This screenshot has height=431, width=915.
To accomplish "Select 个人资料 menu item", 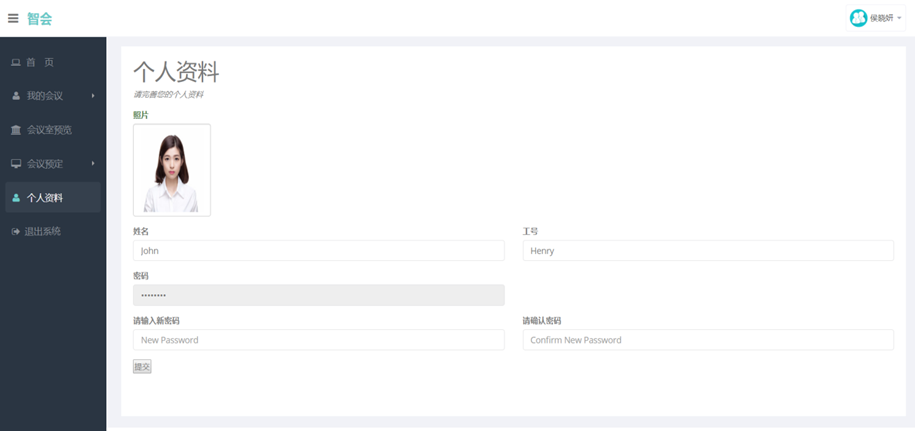I will (x=53, y=197).
